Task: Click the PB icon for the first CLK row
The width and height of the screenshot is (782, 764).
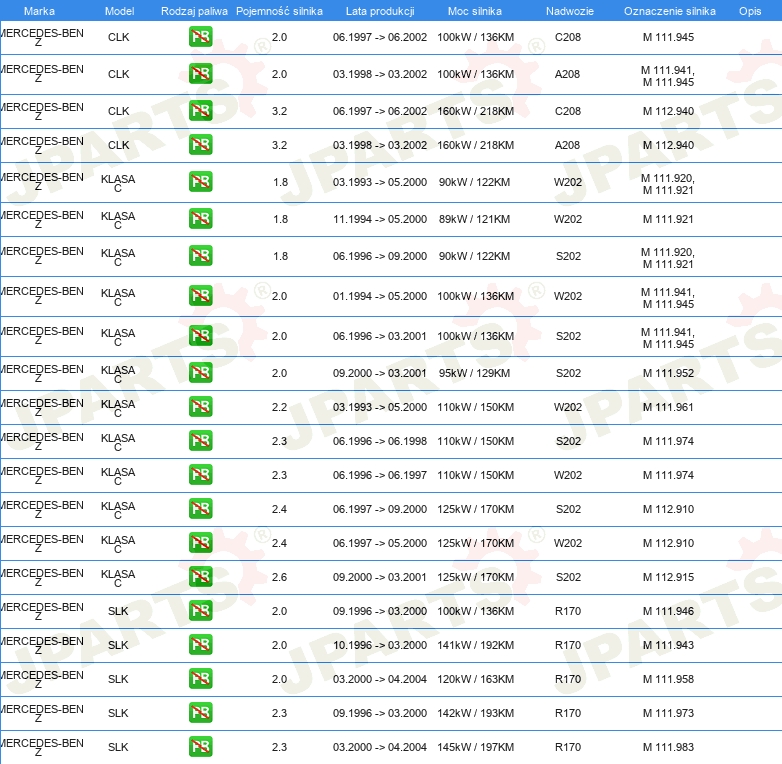Action: click(x=200, y=37)
